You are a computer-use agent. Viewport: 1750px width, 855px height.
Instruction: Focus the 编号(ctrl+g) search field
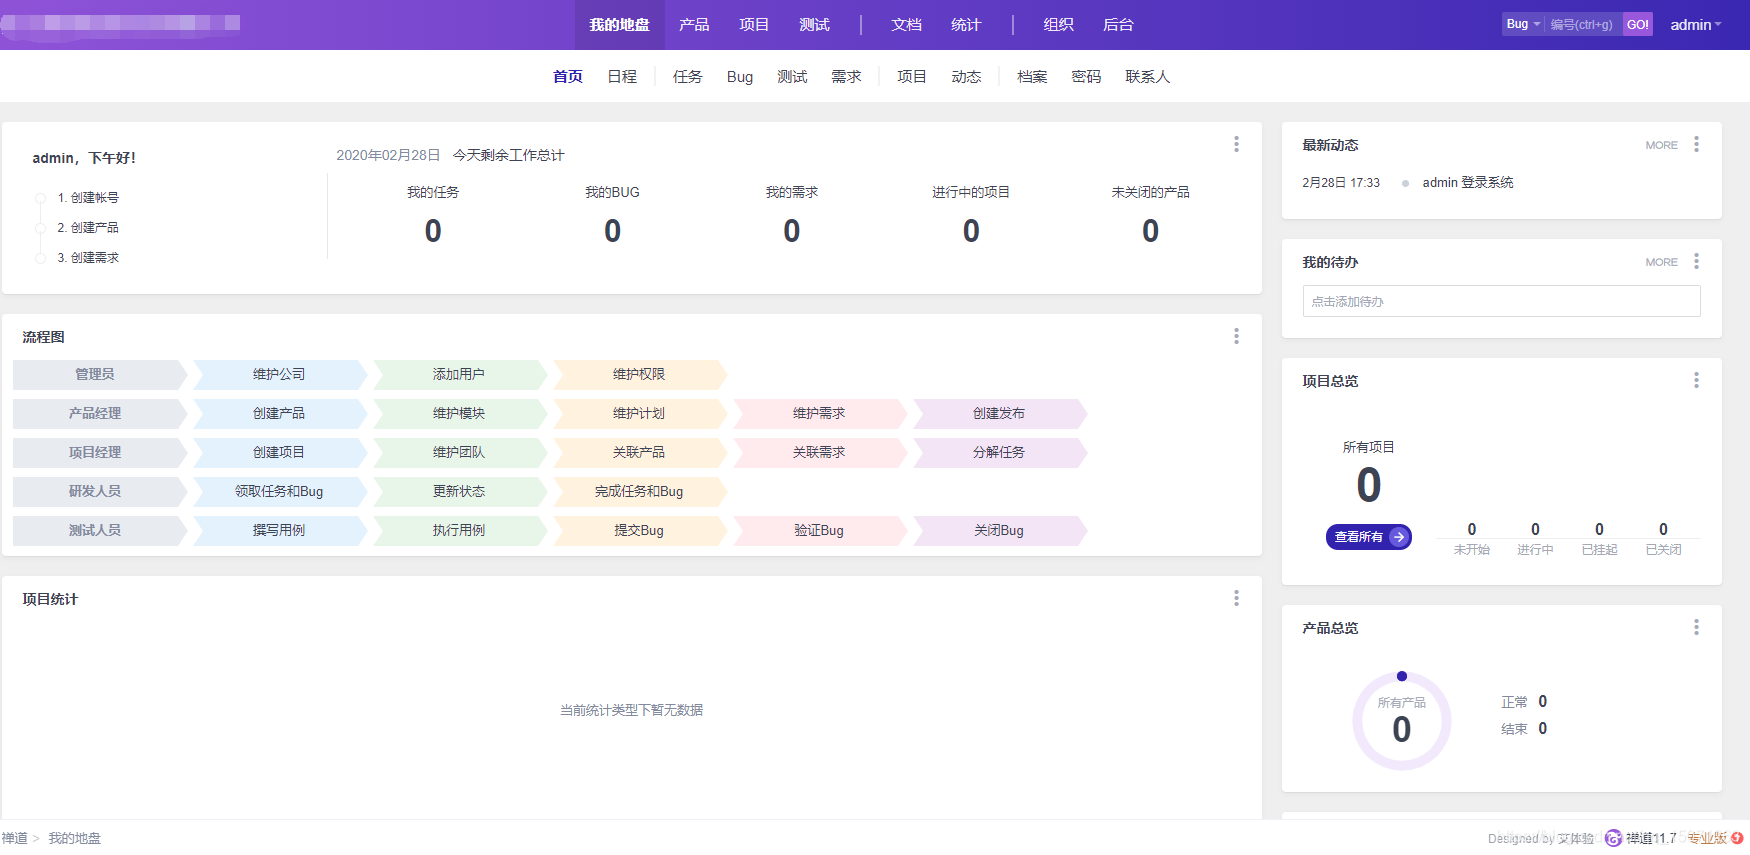coord(1584,24)
